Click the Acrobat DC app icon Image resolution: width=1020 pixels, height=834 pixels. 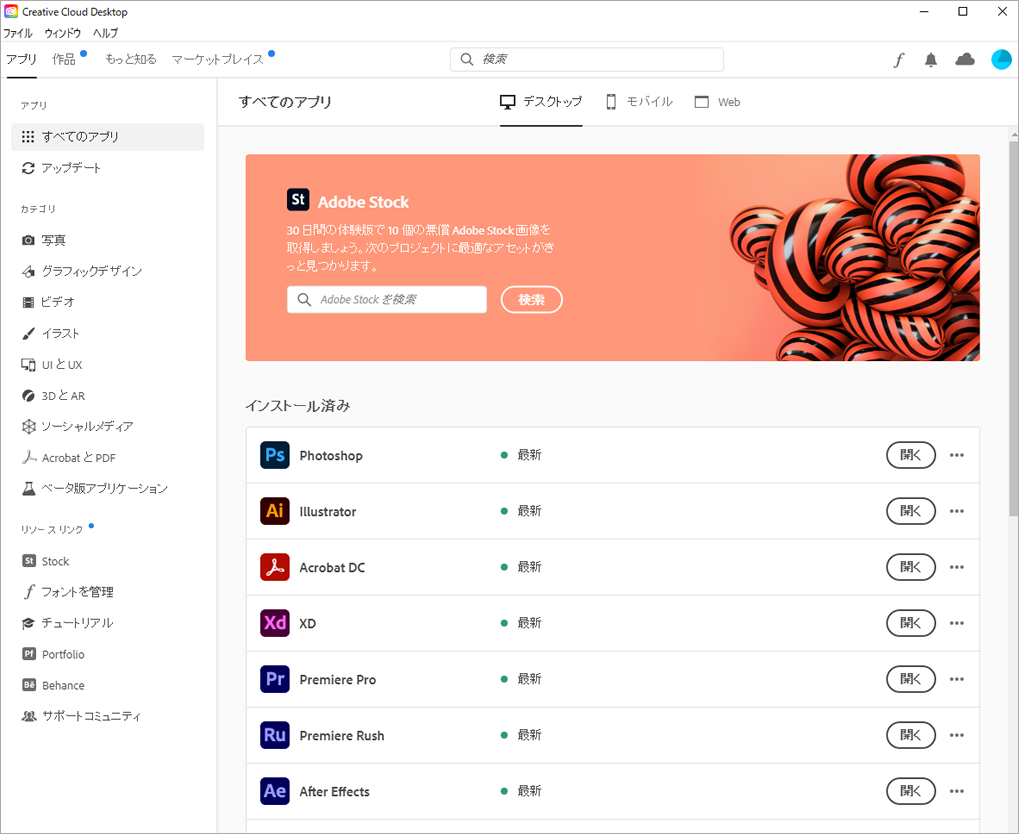pyautogui.click(x=275, y=567)
